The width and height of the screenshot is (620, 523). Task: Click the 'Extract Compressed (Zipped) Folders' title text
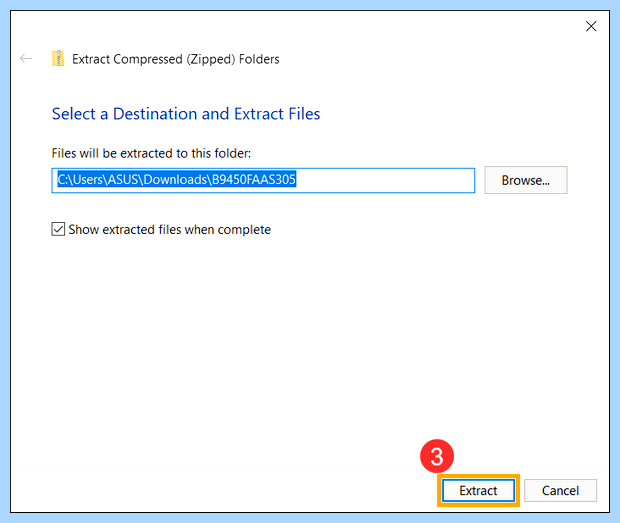(176, 59)
